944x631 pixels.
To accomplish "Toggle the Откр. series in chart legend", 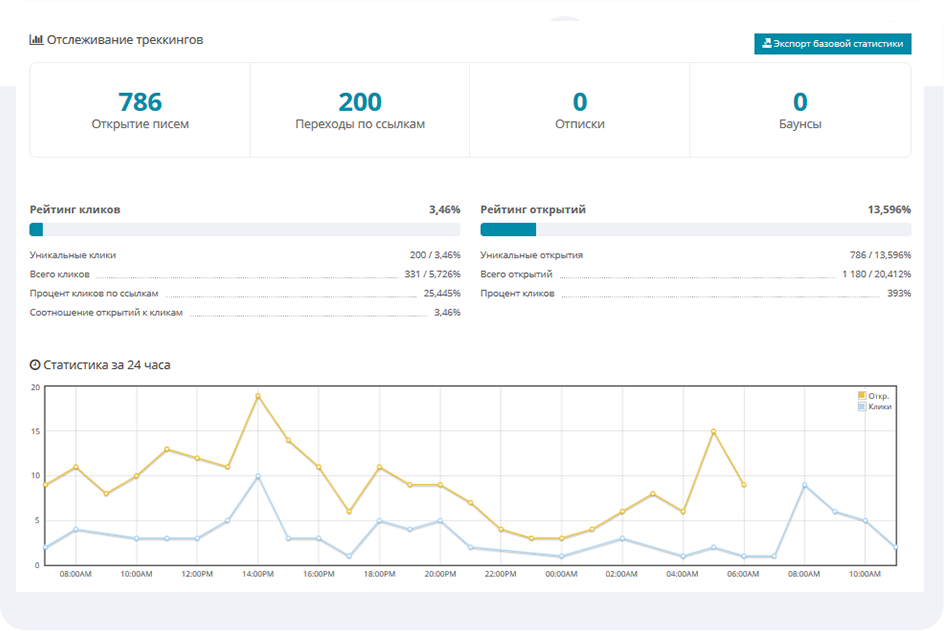I will point(873,396).
